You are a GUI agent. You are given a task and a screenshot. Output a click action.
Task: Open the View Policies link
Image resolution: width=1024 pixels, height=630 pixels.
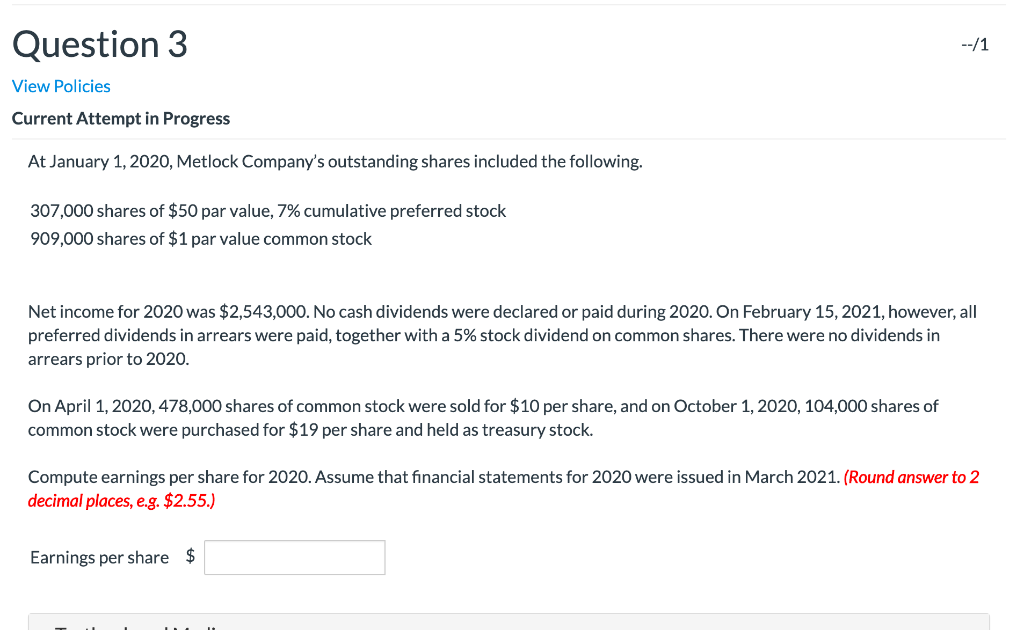click(x=60, y=86)
